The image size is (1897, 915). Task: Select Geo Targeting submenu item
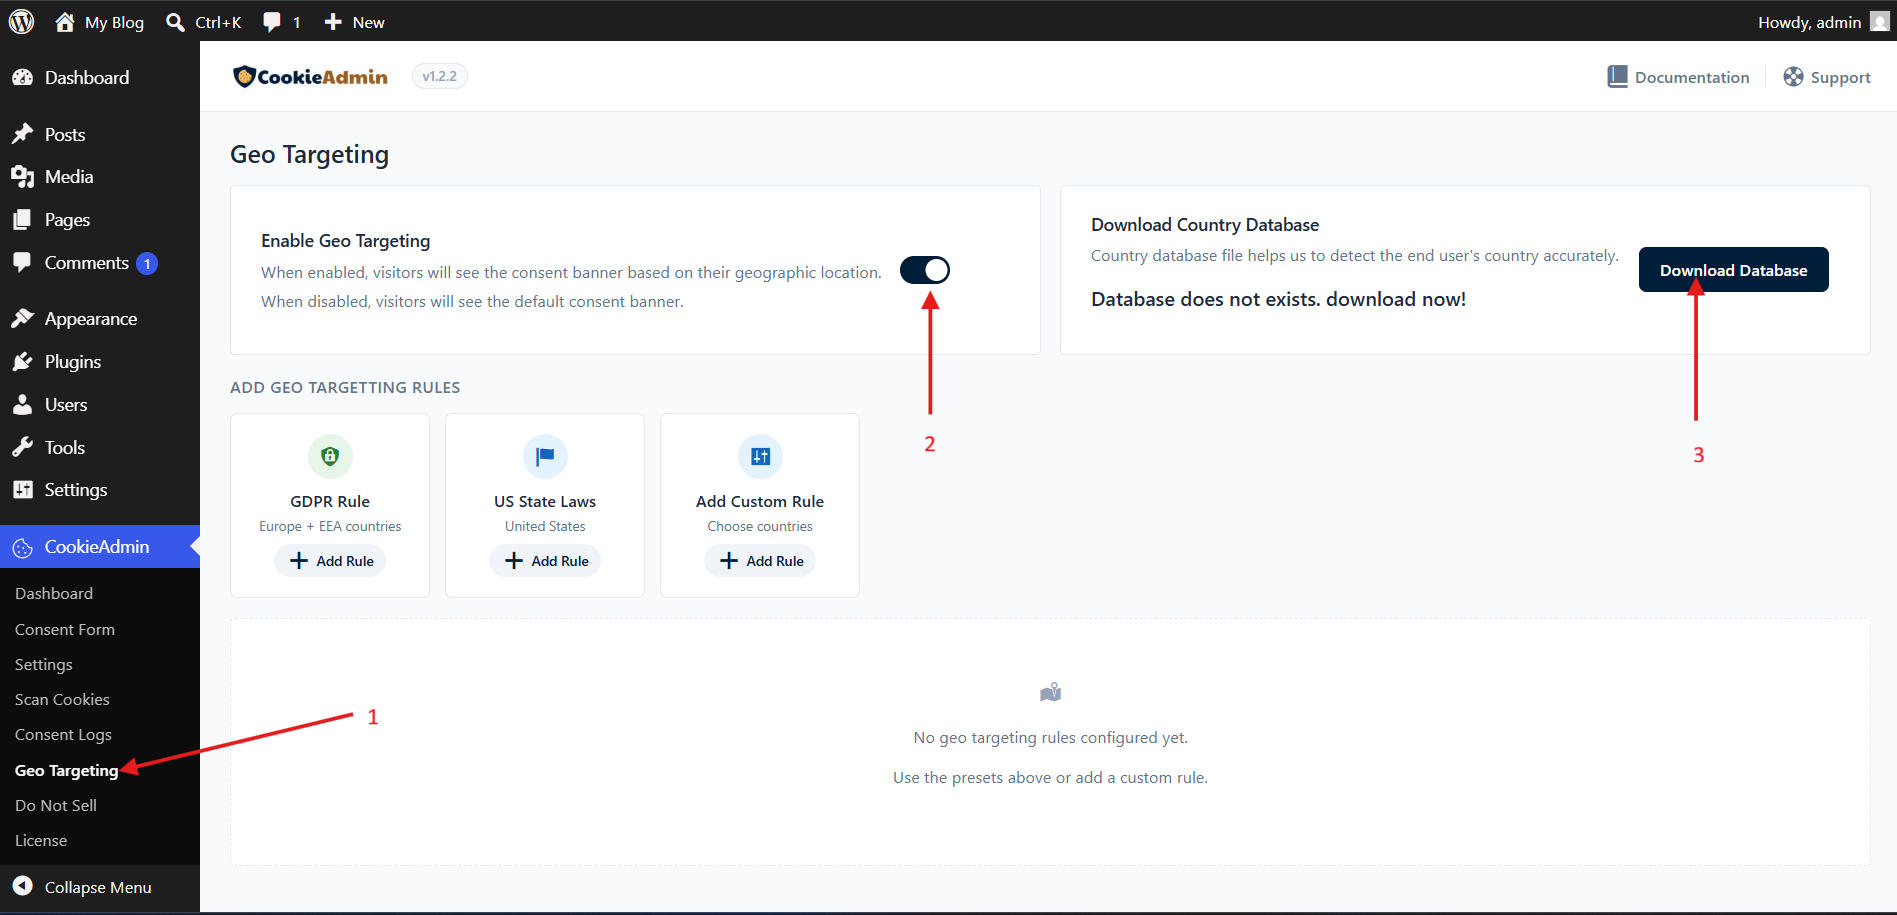(x=67, y=771)
